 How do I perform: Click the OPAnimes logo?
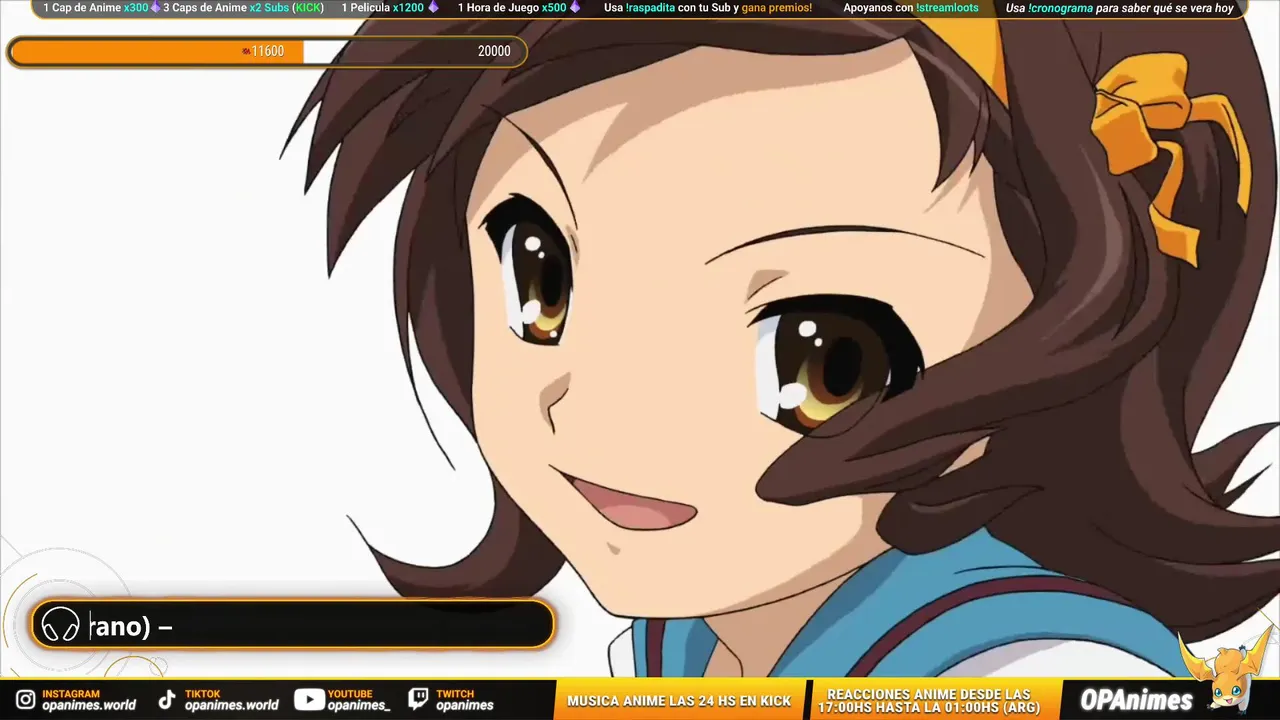[x=1137, y=700]
